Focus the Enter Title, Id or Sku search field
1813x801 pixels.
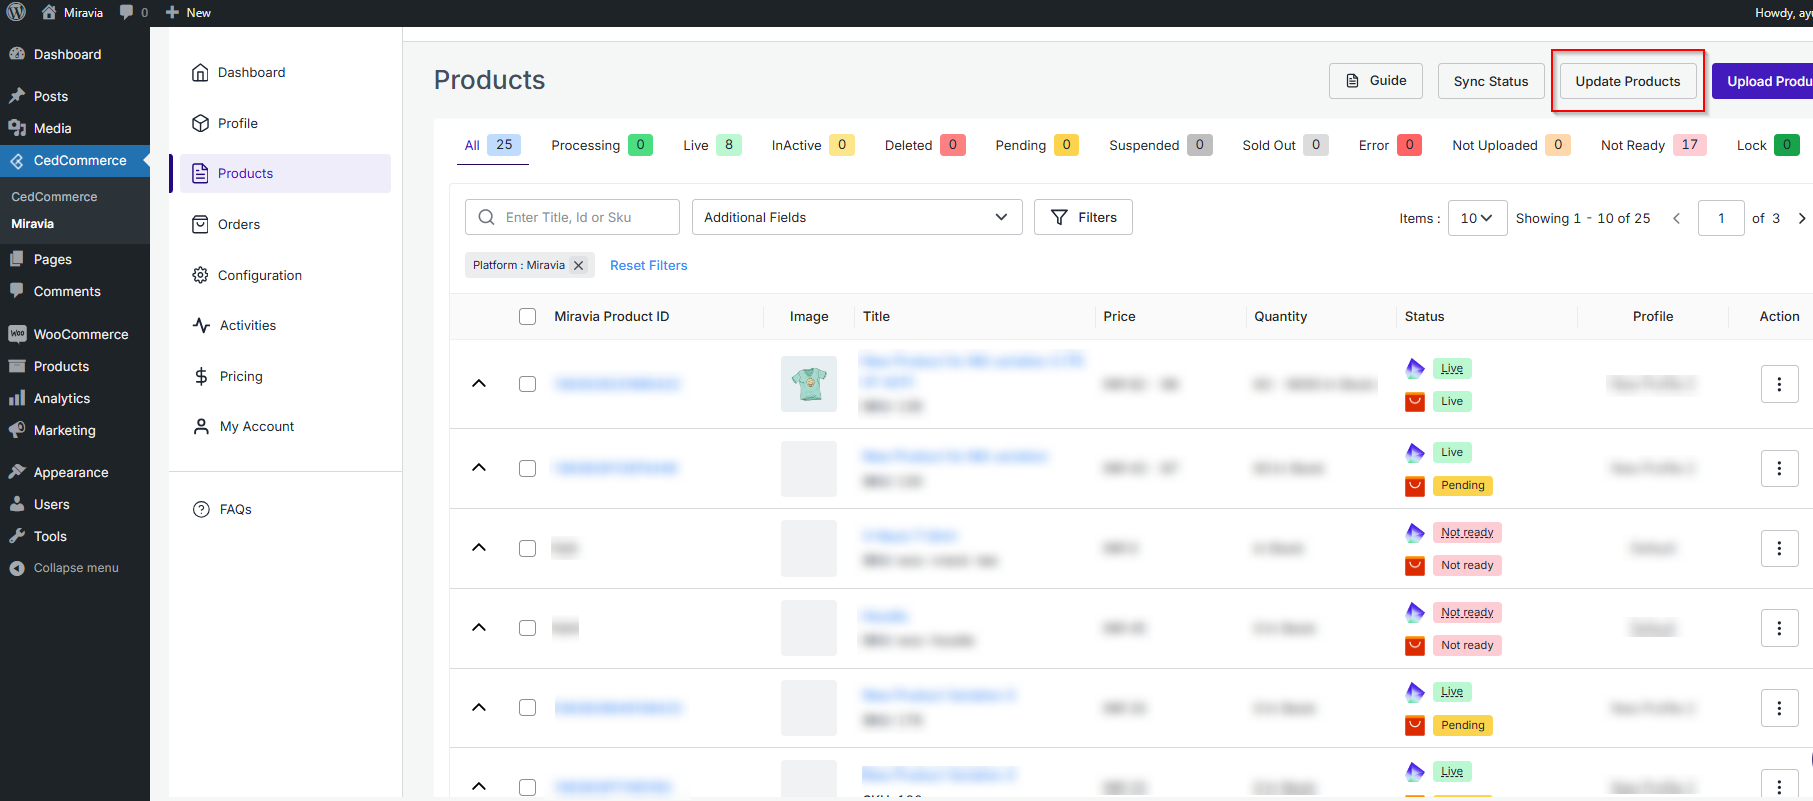pyautogui.click(x=572, y=217)
